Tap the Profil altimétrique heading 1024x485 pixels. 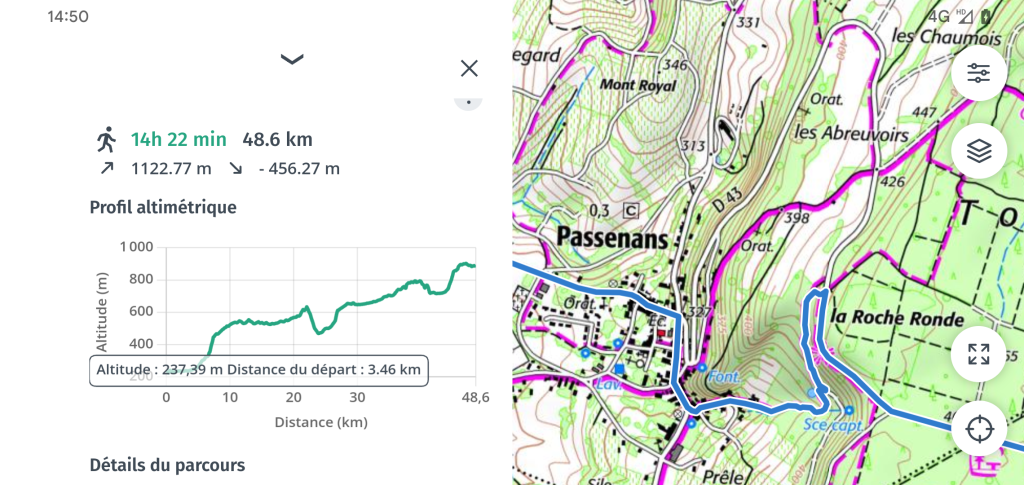163,208
